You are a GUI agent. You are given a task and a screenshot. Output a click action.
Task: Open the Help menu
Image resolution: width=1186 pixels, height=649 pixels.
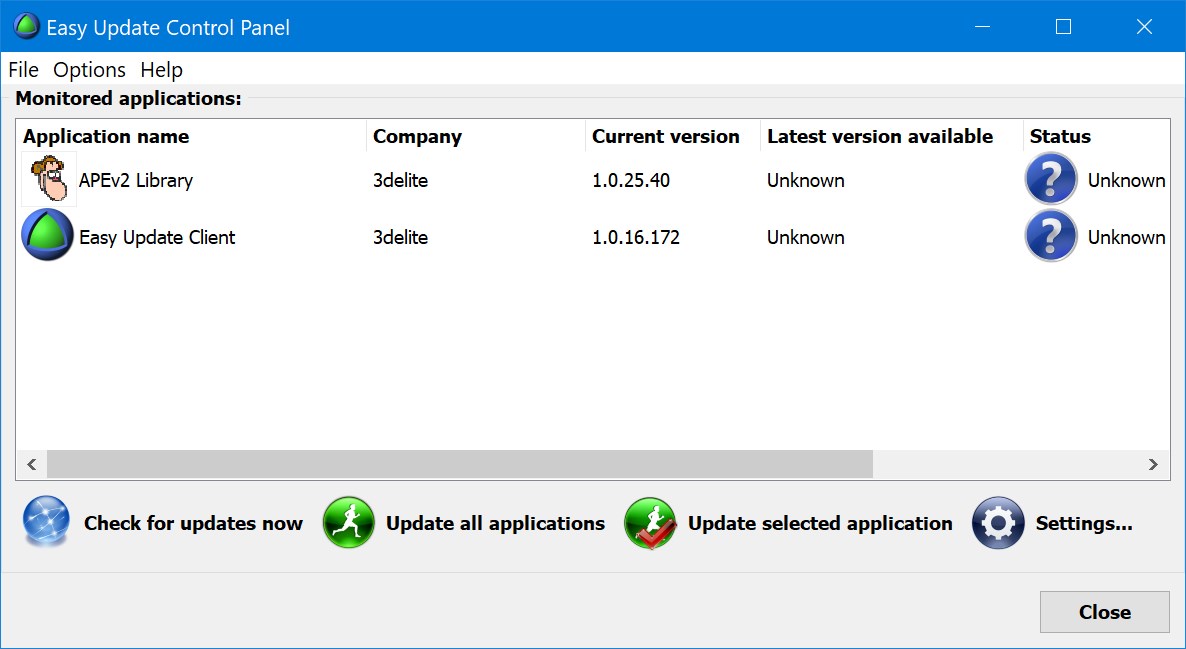coord(161,69)
